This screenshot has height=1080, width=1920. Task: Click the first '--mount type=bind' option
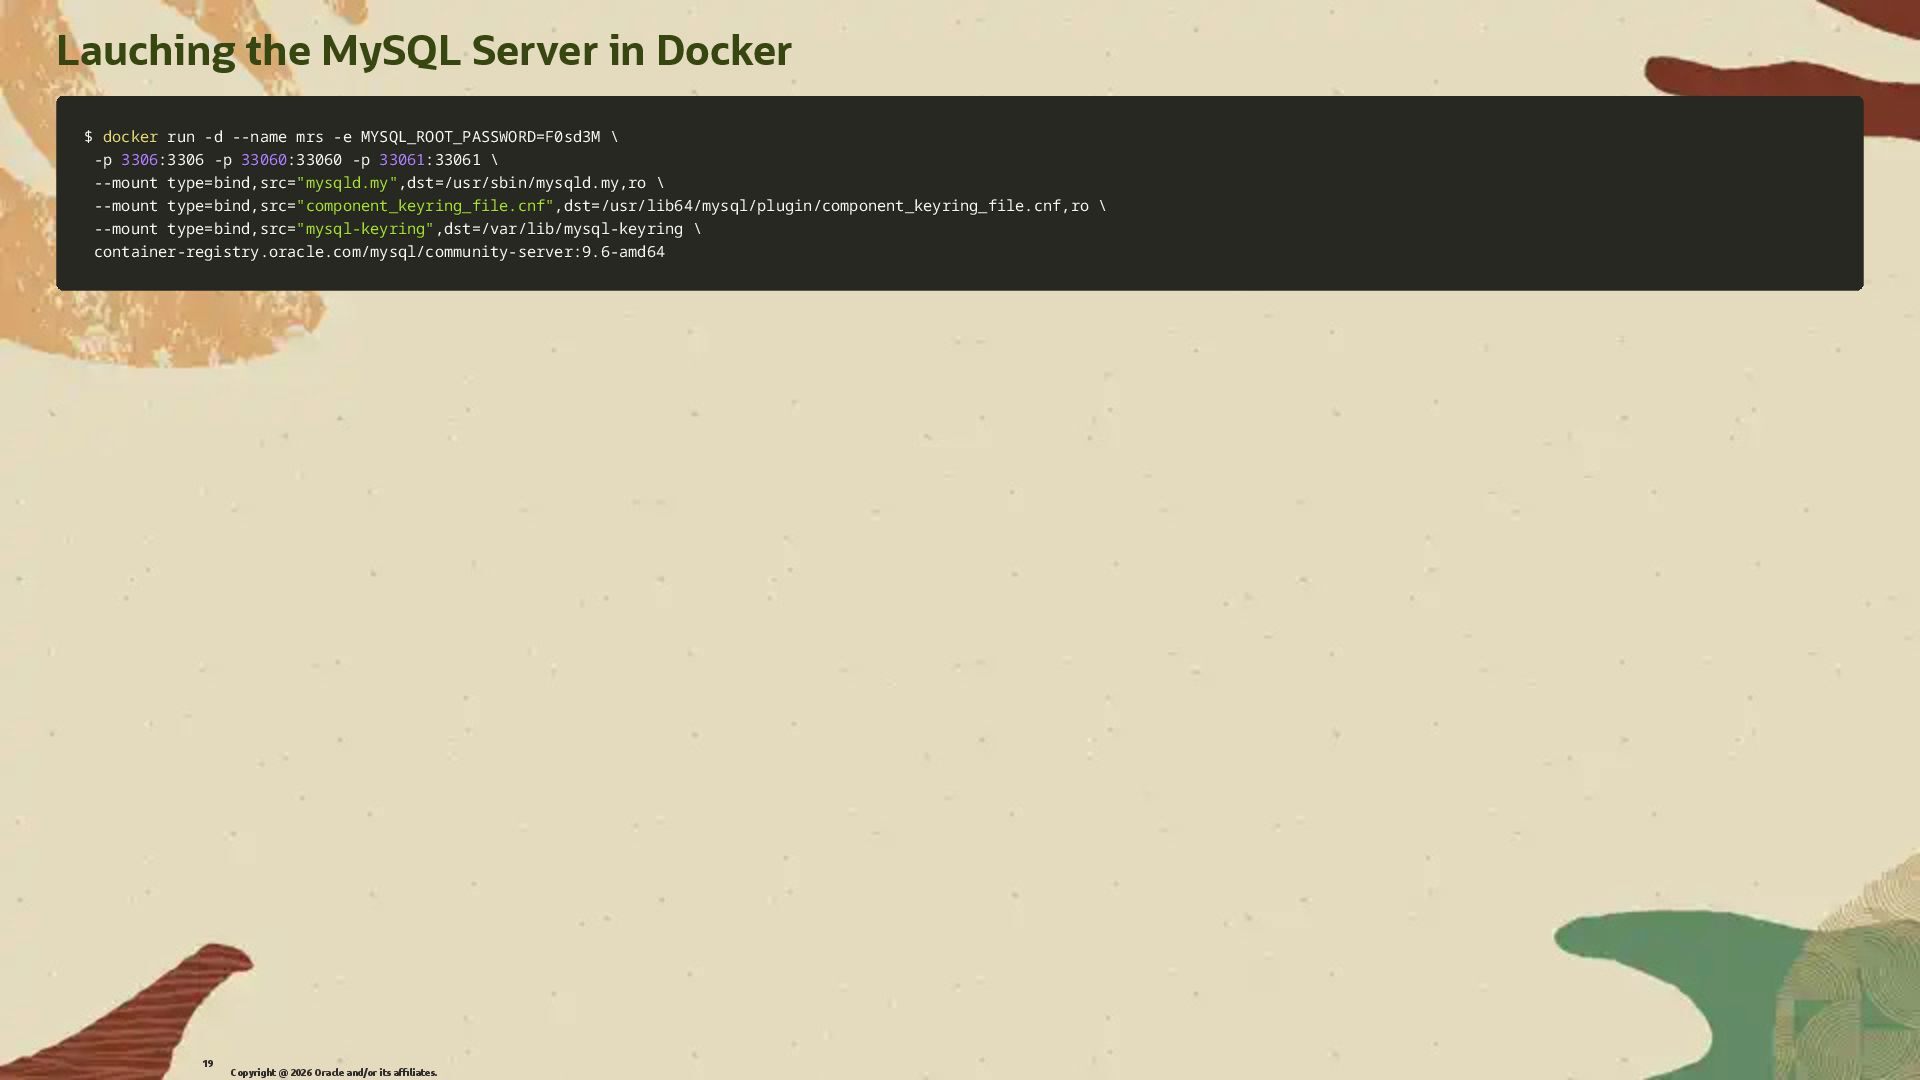[x=171, y=183]
